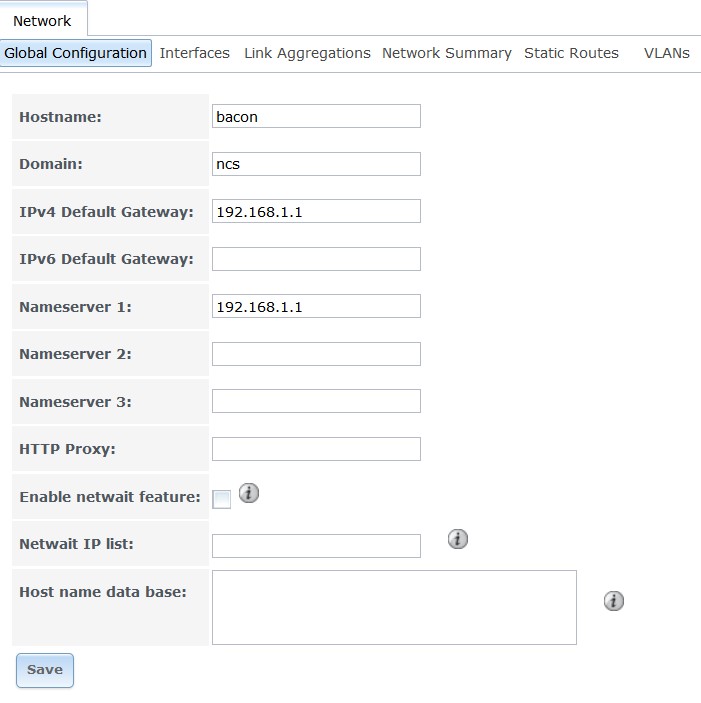The image size is (701, 703).
Task: Focus the Domain input field
Action: click(316, 164)
